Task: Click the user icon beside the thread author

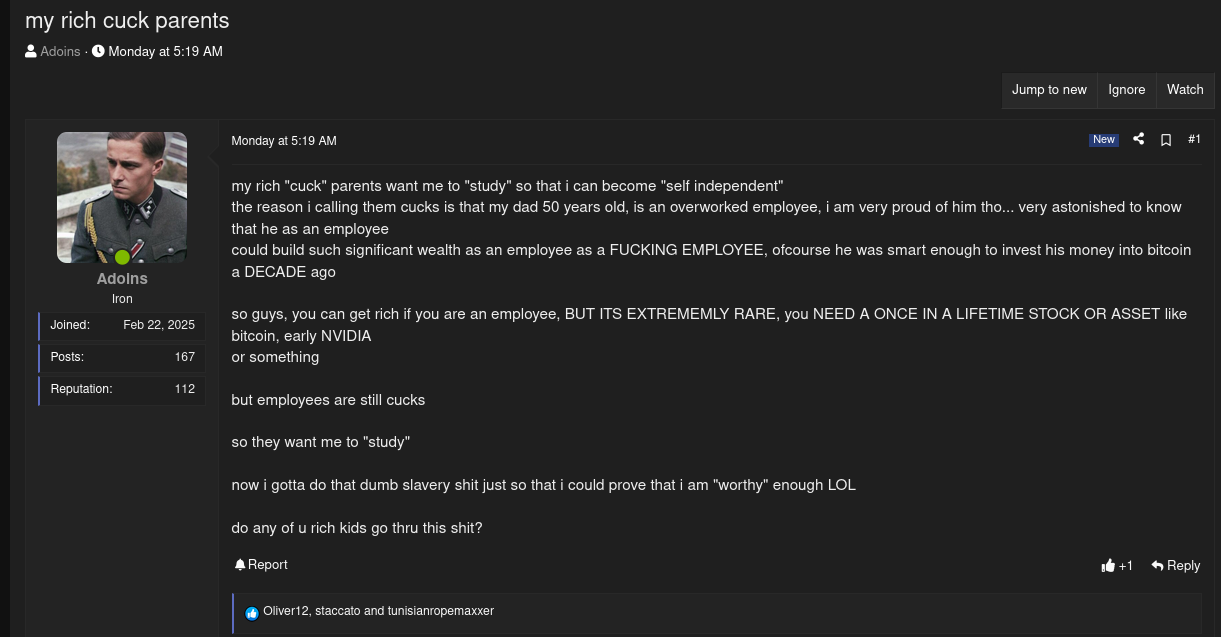Action: (x=31, y=52)
